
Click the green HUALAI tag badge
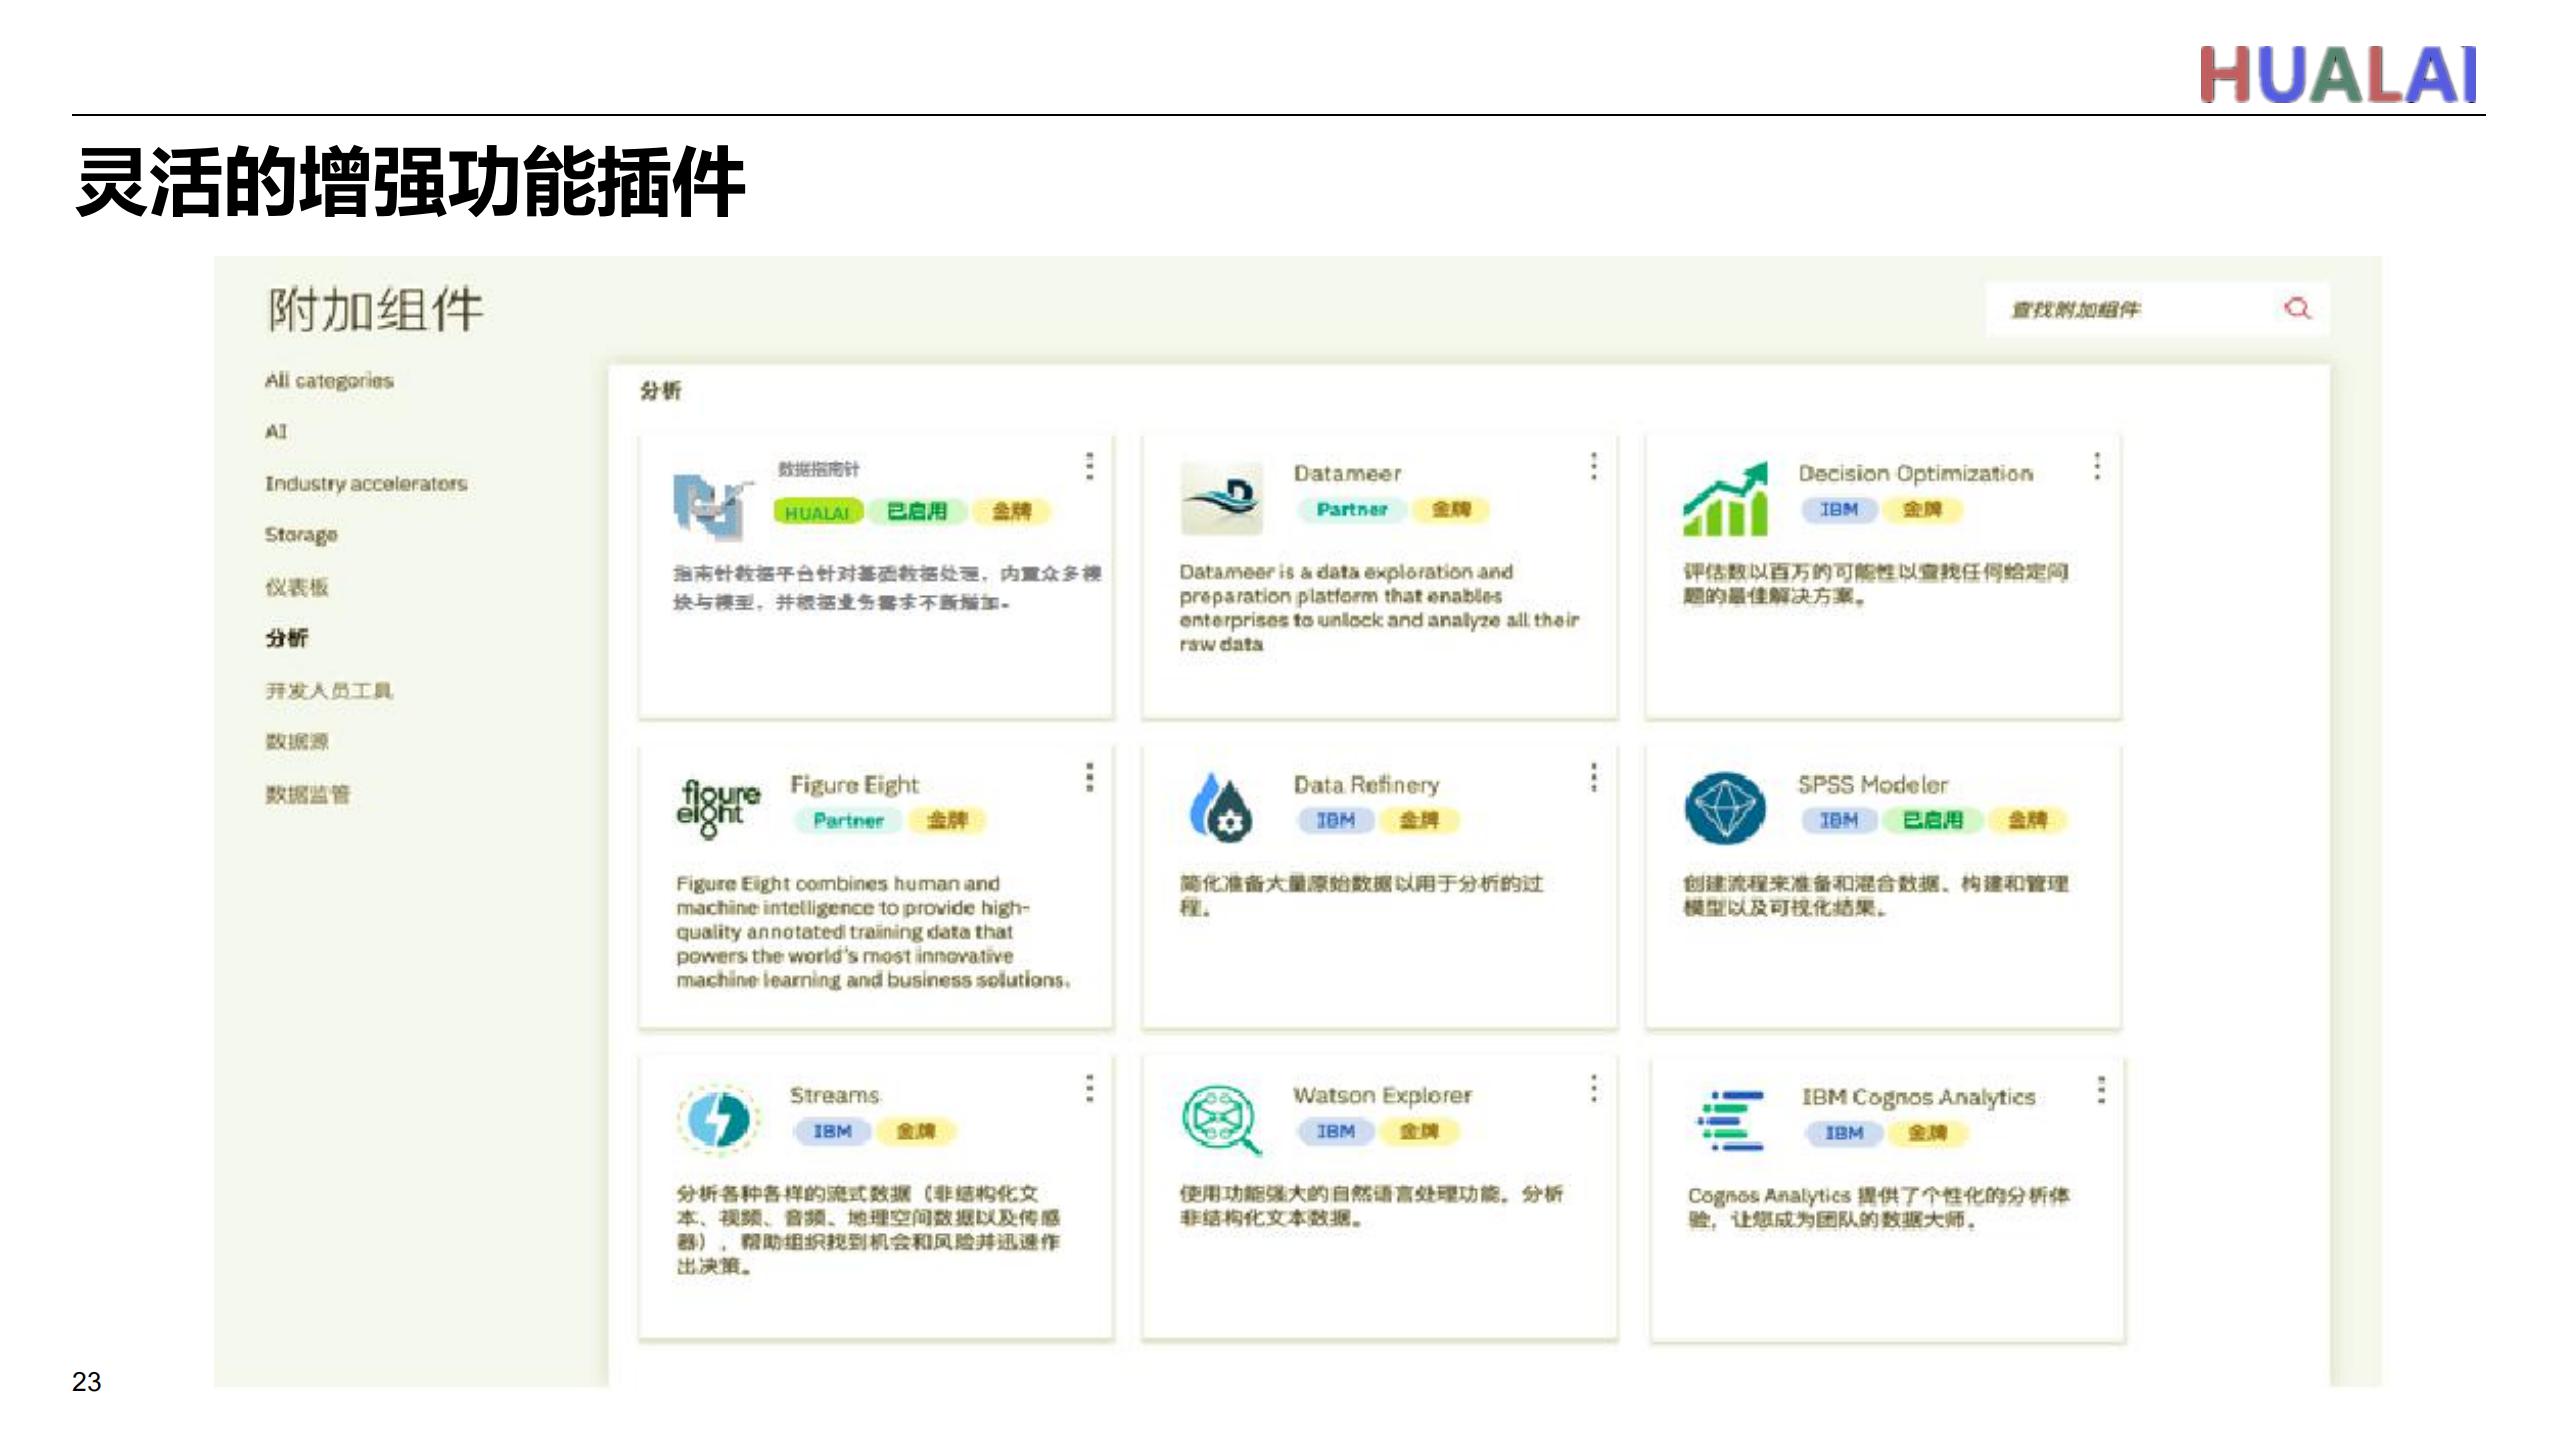coord(817,512)
